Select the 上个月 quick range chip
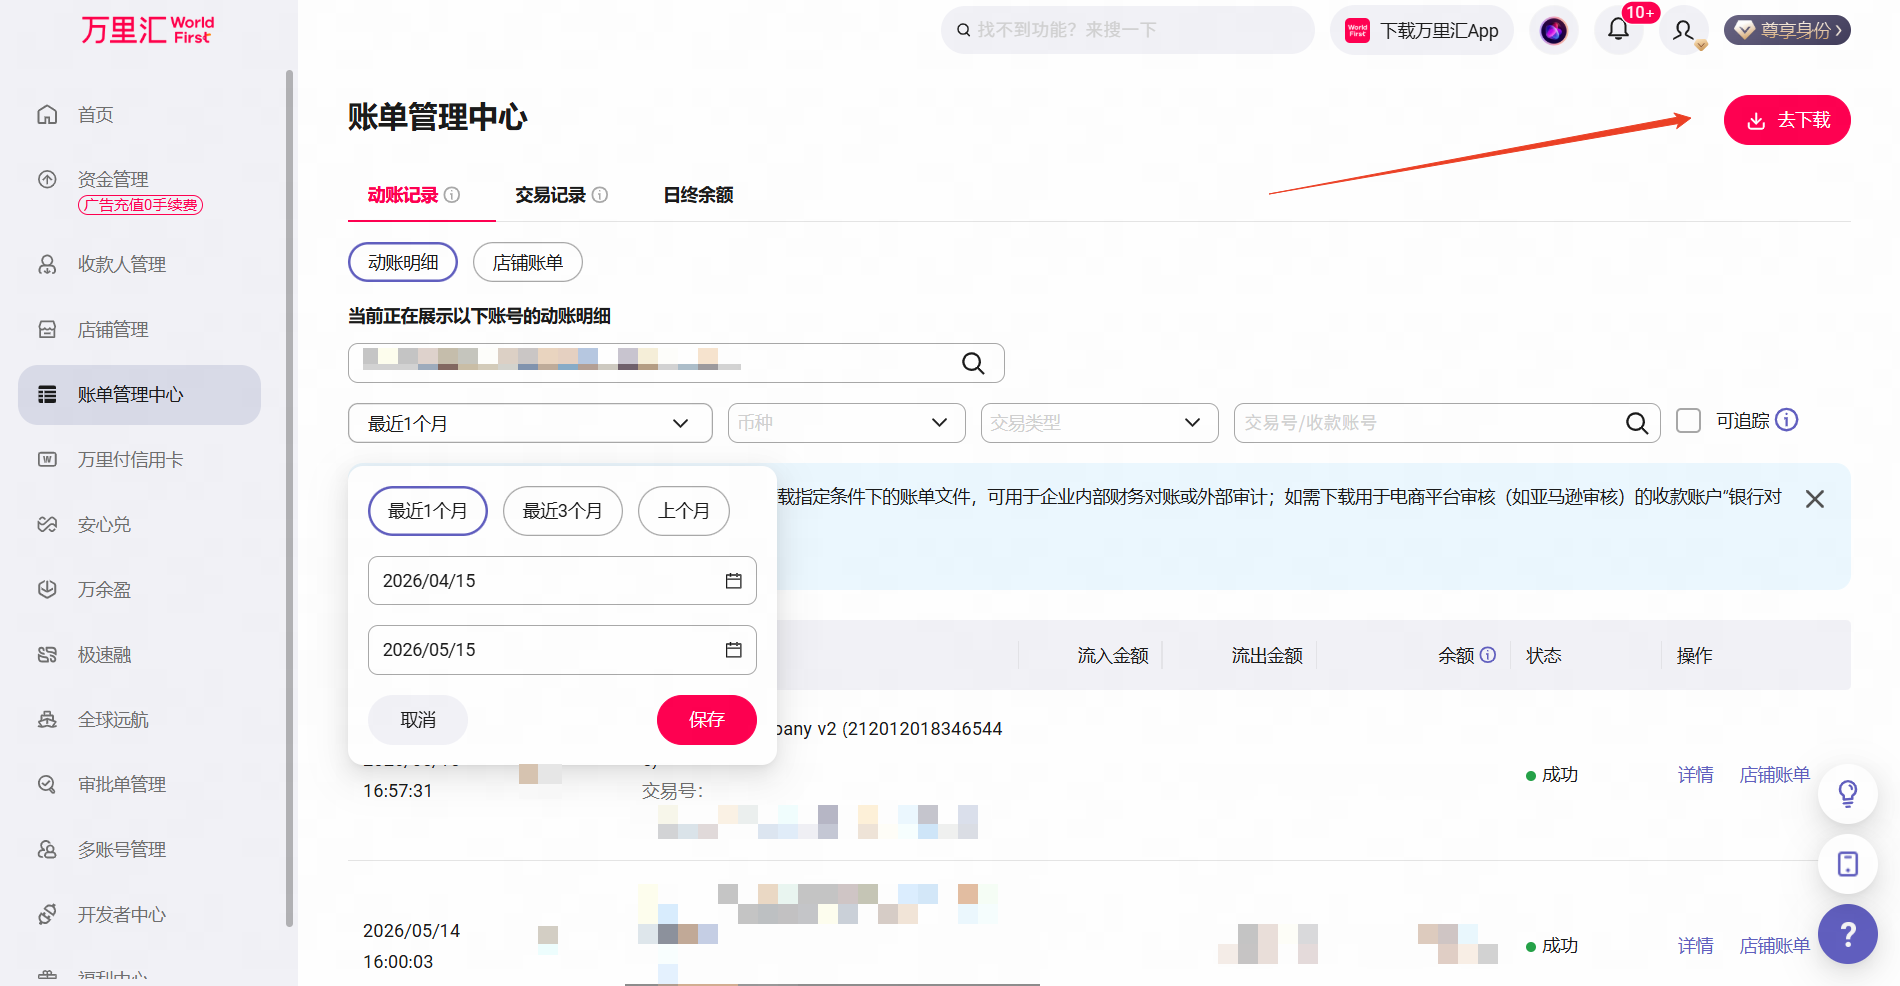1900x986 pixels. (x=684, y=511)
